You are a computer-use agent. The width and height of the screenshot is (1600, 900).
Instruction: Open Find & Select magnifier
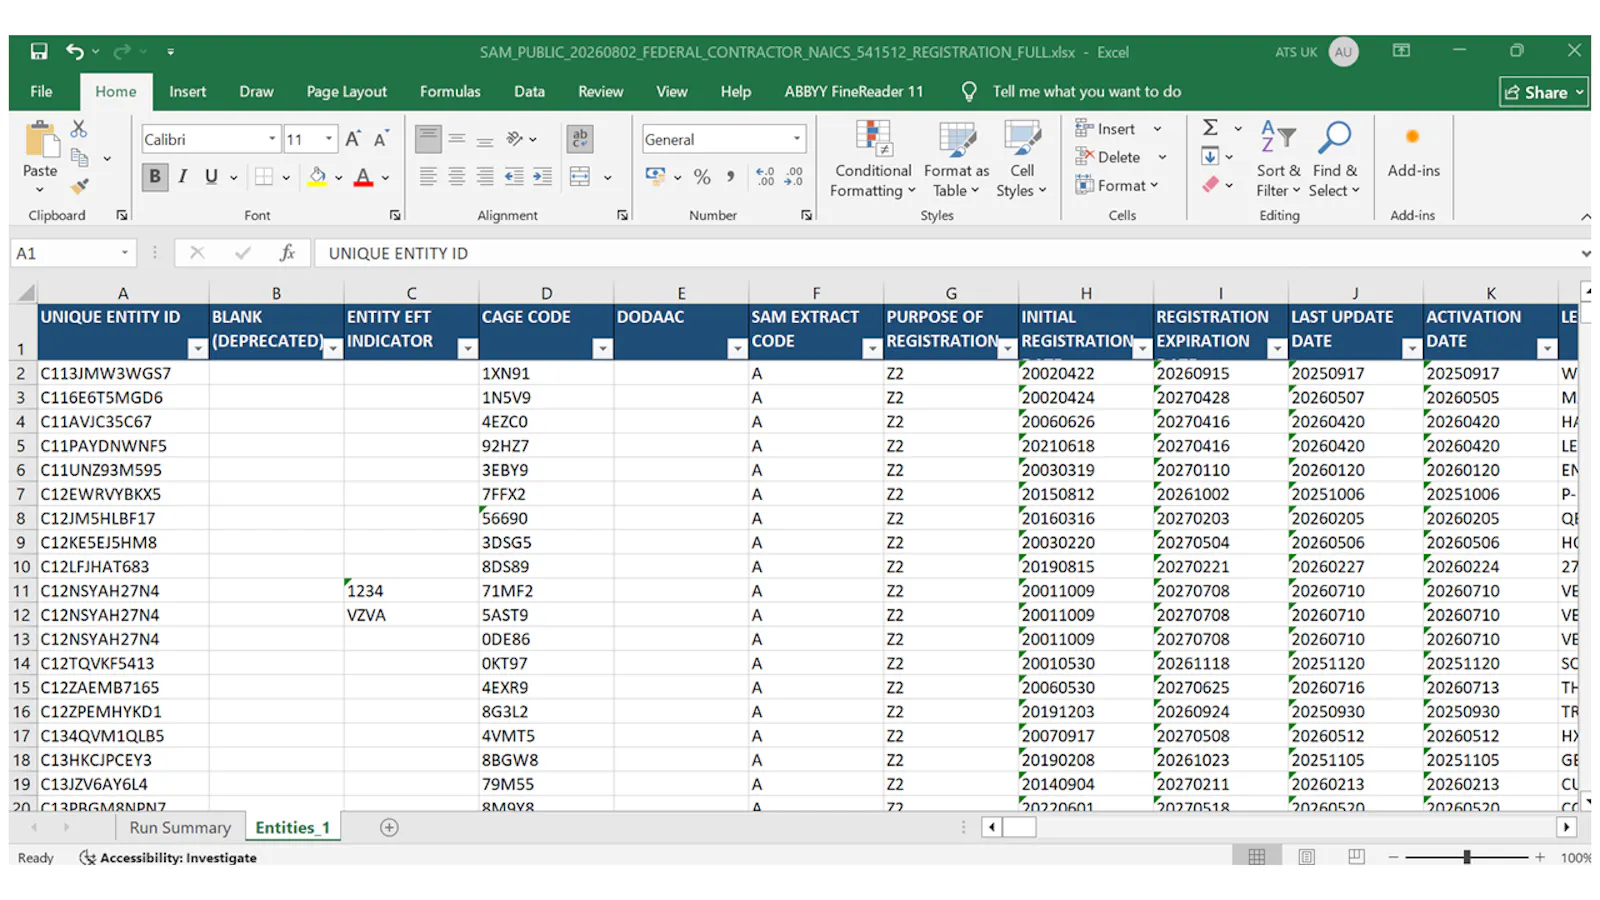tap(1335, 160)
